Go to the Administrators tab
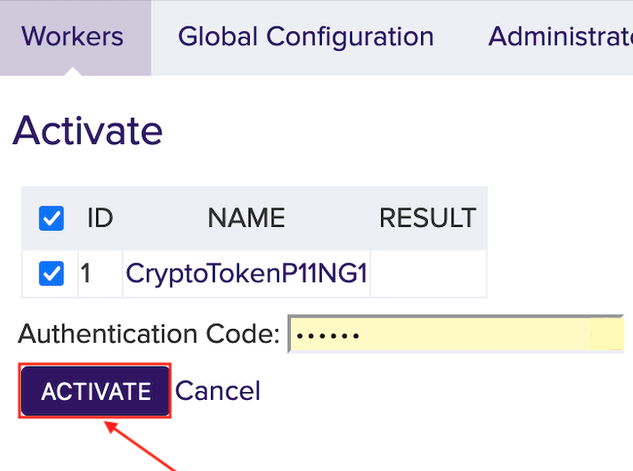This screenshot has height=471, width=633. (x=560, y=37)
